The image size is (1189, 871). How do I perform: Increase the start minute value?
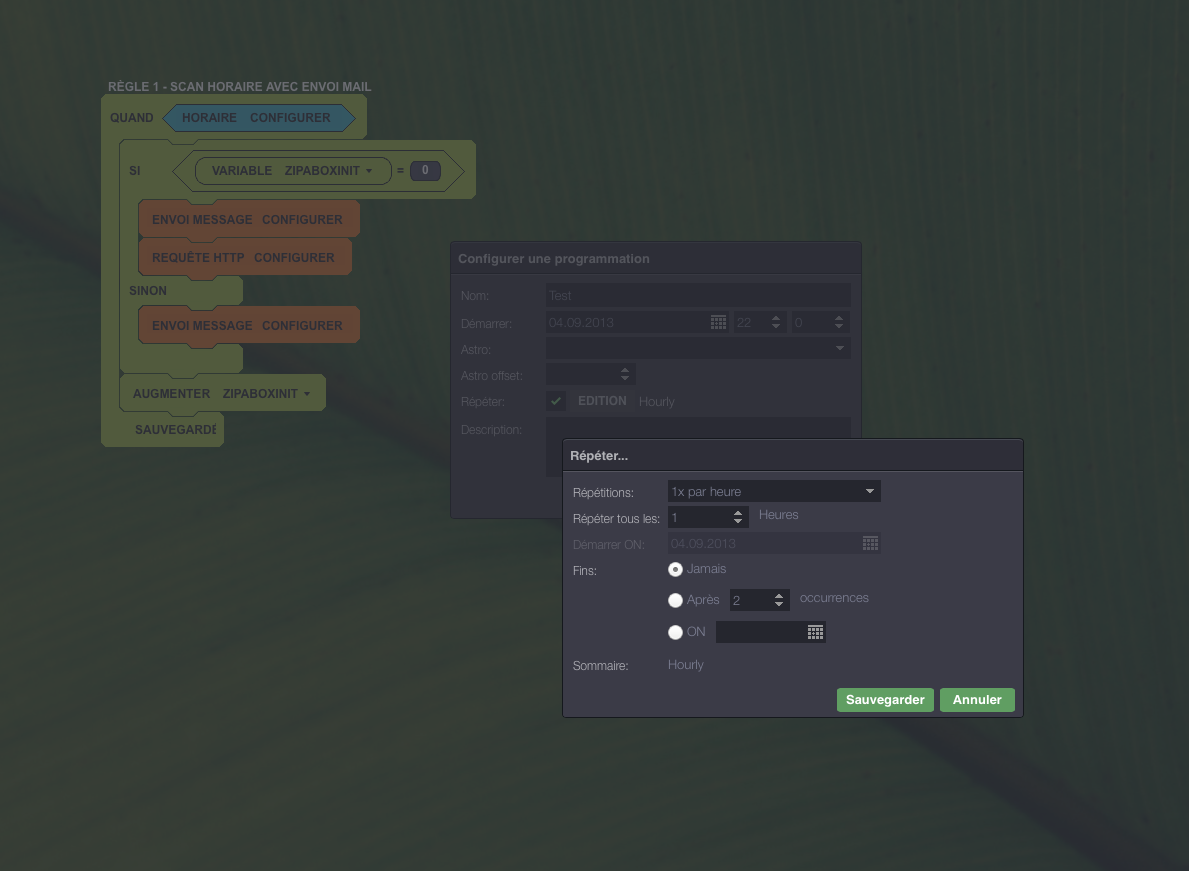tap(839, 318)
